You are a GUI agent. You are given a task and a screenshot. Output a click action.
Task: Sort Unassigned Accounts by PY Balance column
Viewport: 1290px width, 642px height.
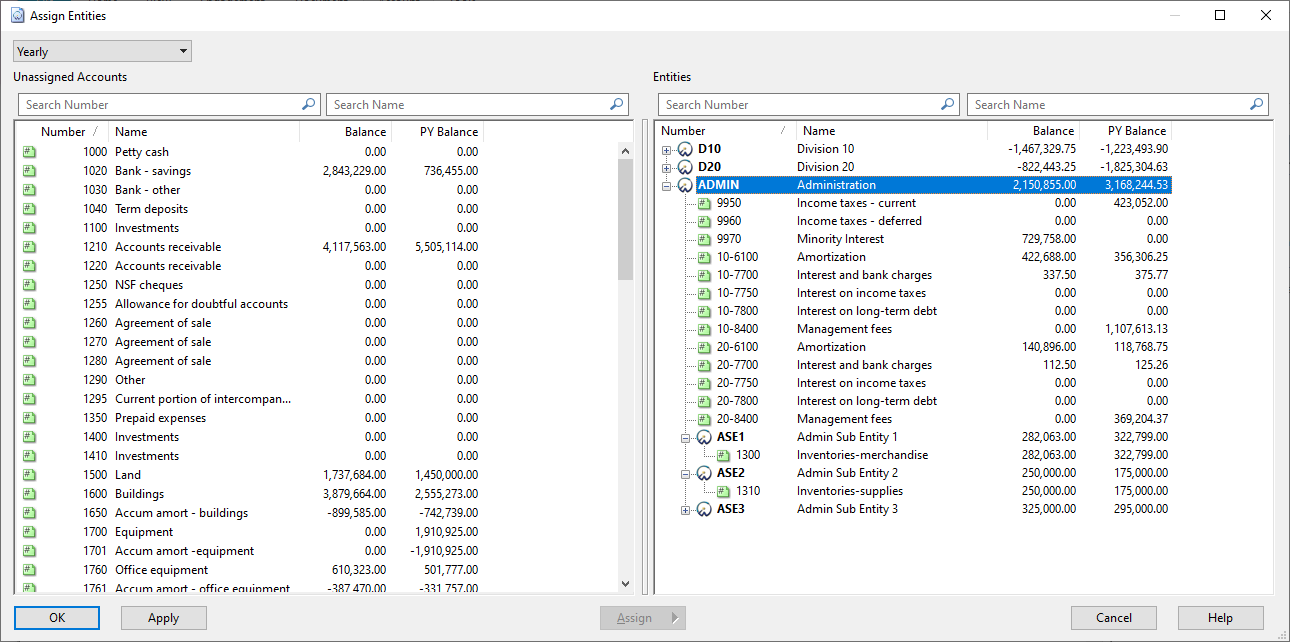(x=436, y=132)
